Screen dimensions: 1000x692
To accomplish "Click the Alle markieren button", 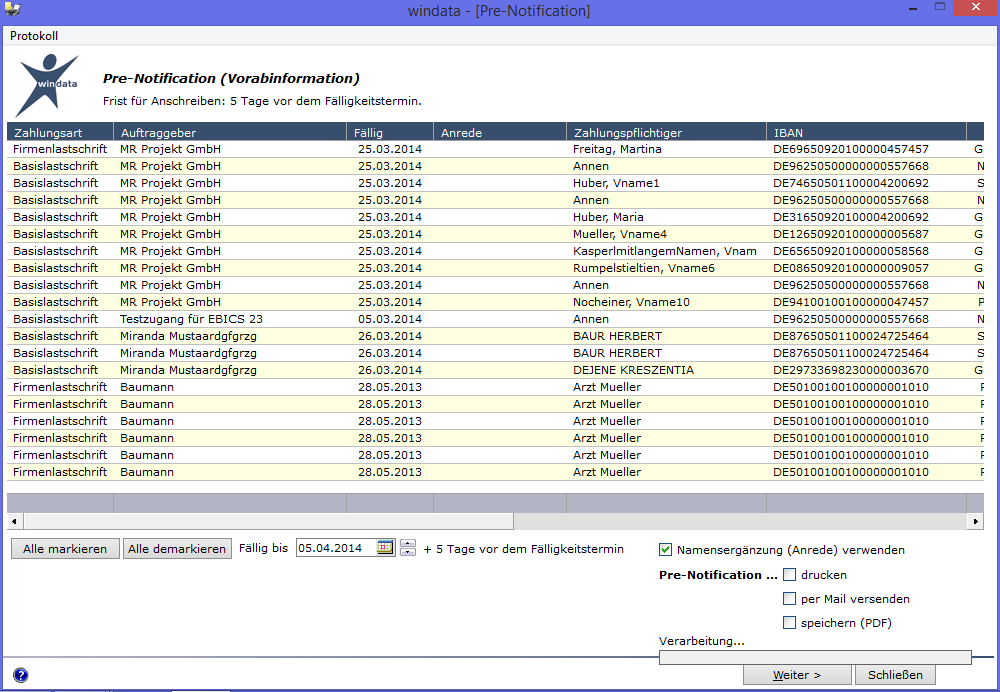I will pos(65,549).
